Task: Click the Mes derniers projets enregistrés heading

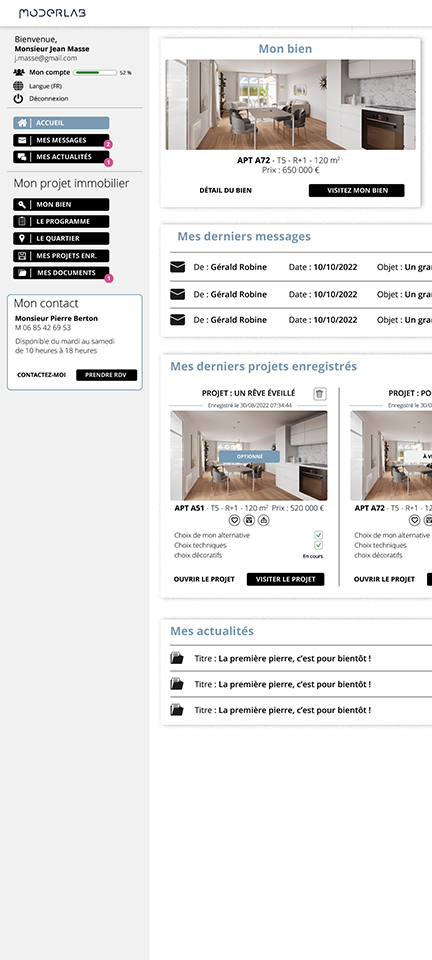Action: 264,366
